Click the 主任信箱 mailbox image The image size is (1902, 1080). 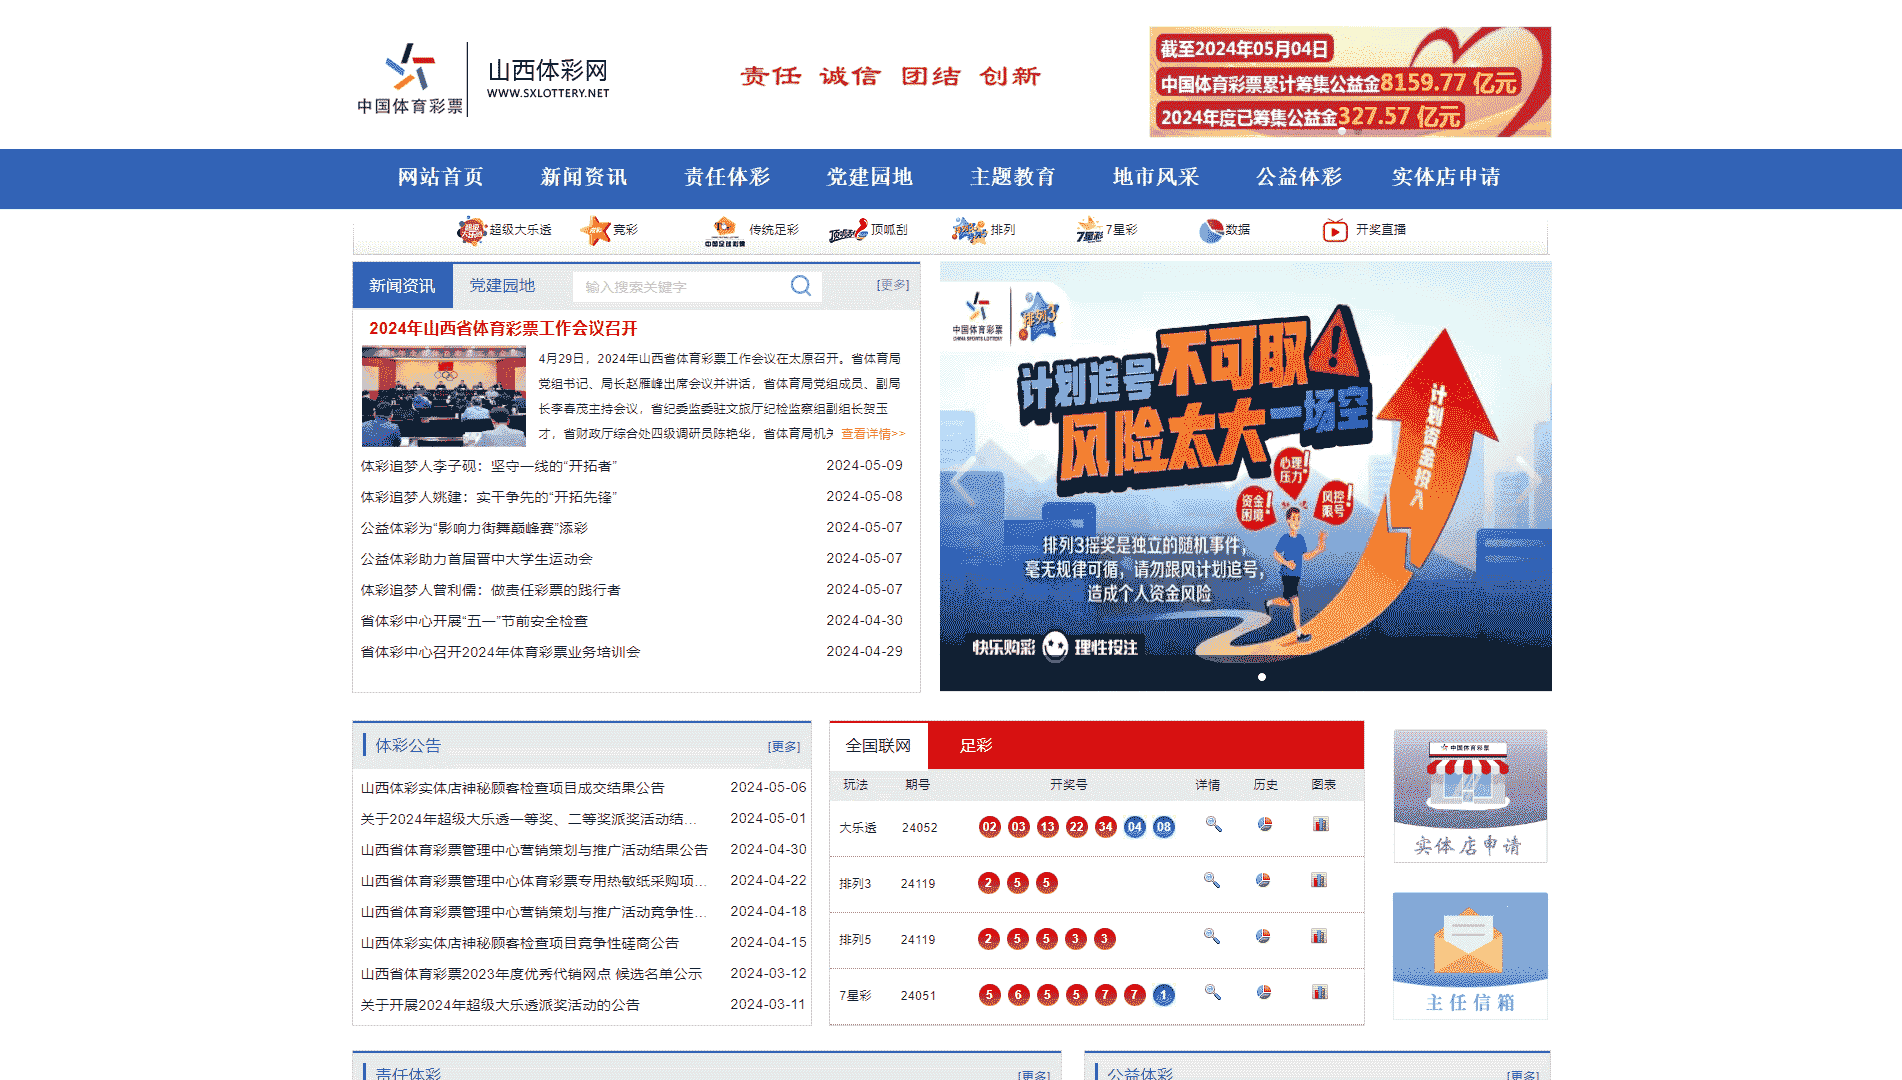pyautogui.click(x=1470, y=955)
